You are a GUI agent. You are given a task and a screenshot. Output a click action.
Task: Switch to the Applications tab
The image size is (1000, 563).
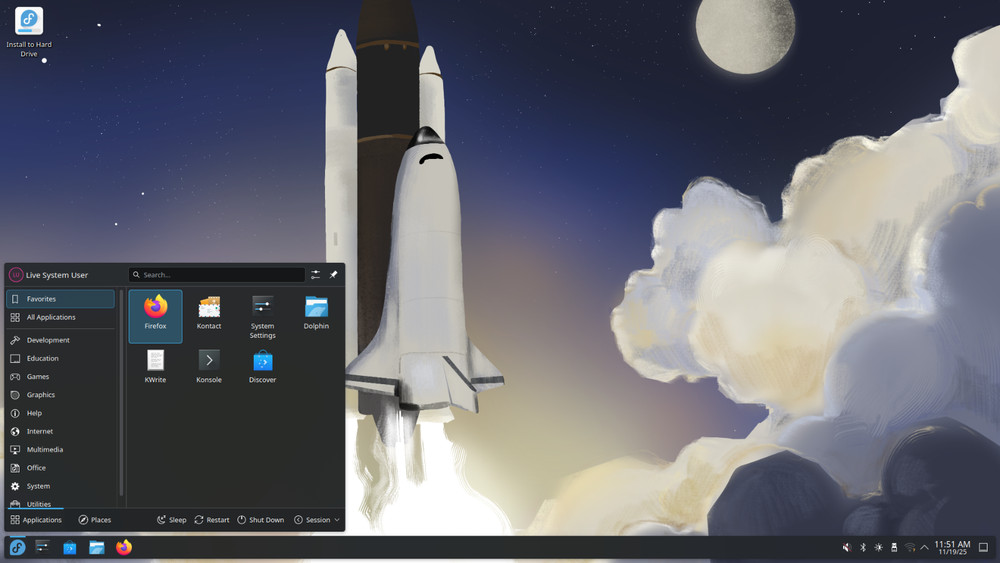pyautogui.click(x=36, y=520)
